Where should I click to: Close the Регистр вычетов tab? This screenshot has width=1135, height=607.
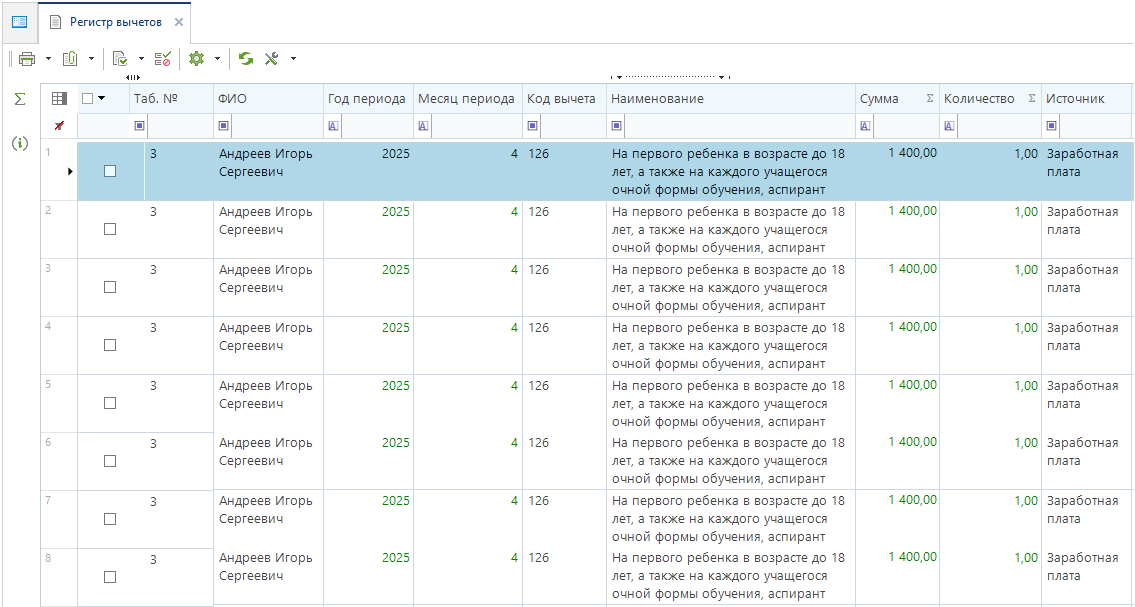pyautogui.click(x=179, y=22)
